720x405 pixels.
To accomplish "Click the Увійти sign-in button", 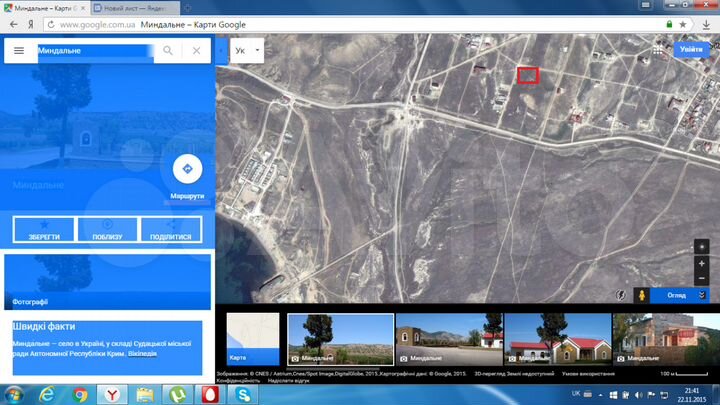I will pos(691,49).
